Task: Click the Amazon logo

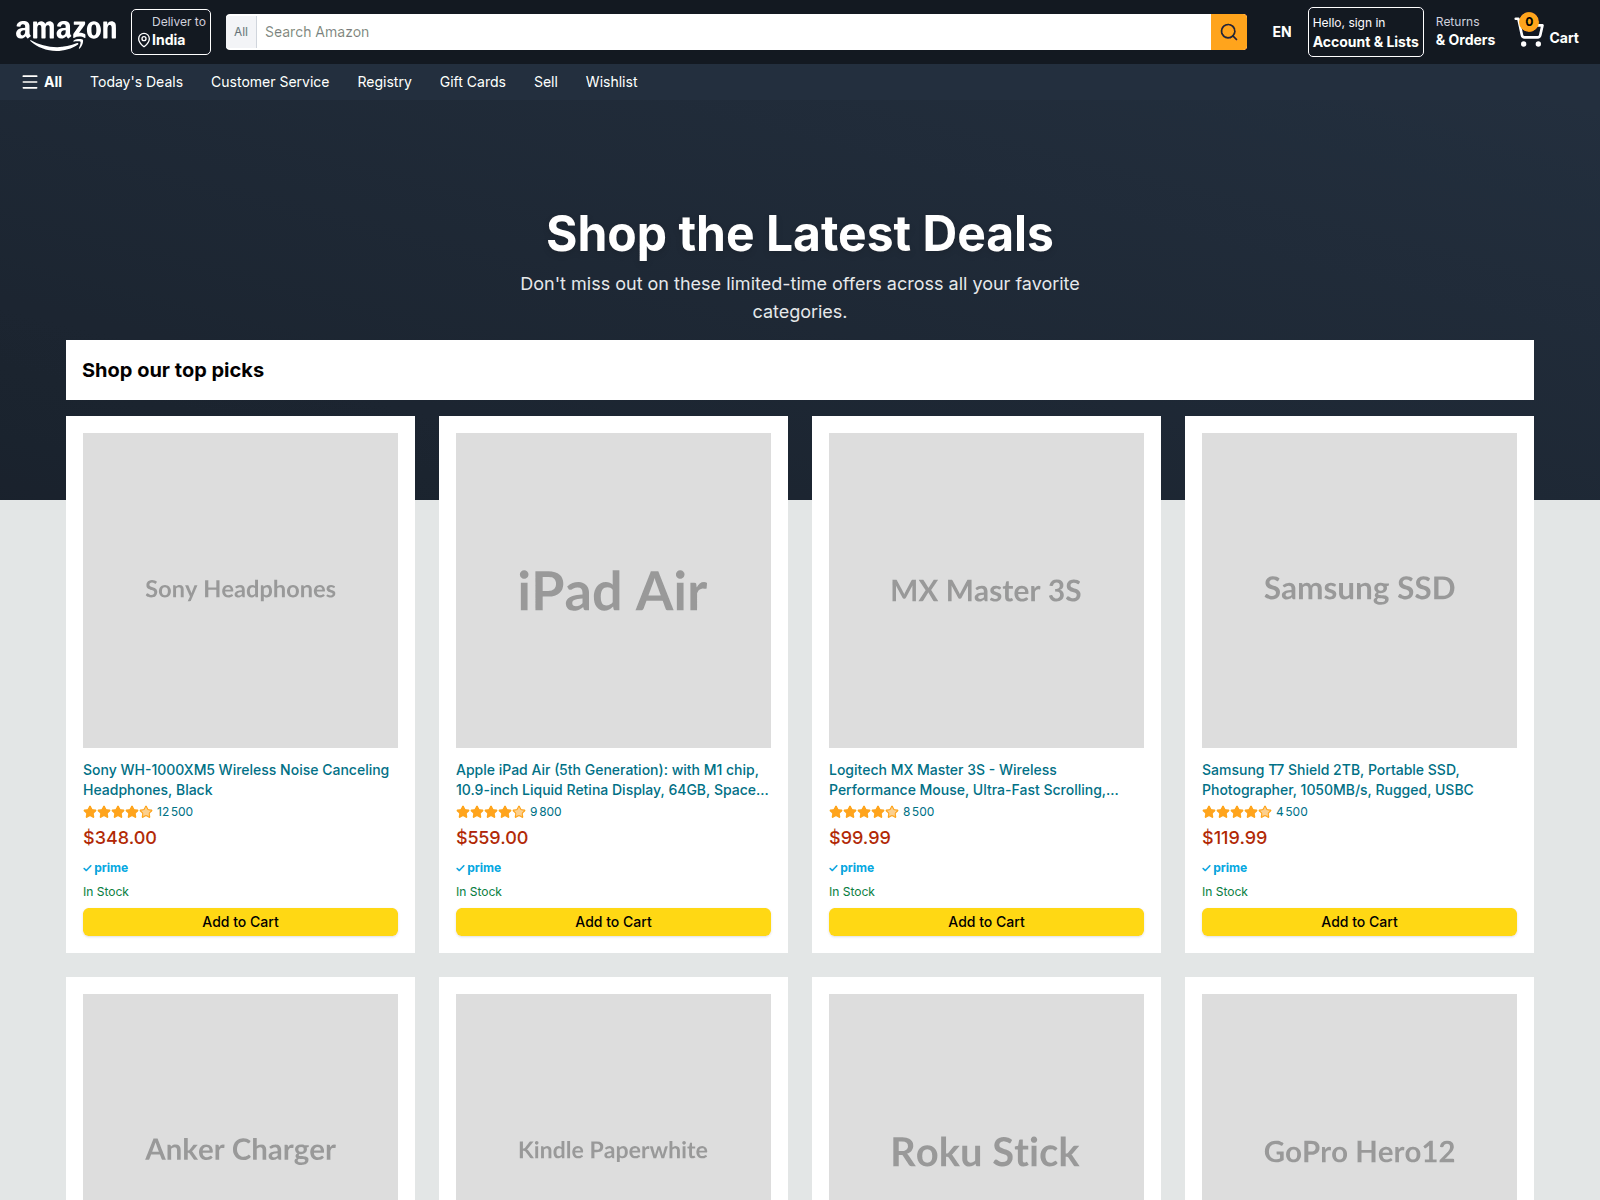Action: (x=66, y=32)
